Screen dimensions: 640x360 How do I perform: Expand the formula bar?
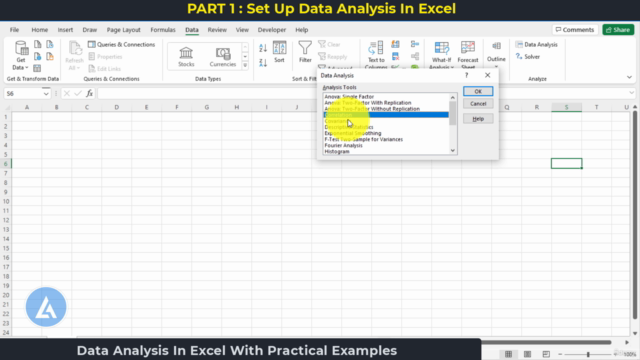pos(631,93)
